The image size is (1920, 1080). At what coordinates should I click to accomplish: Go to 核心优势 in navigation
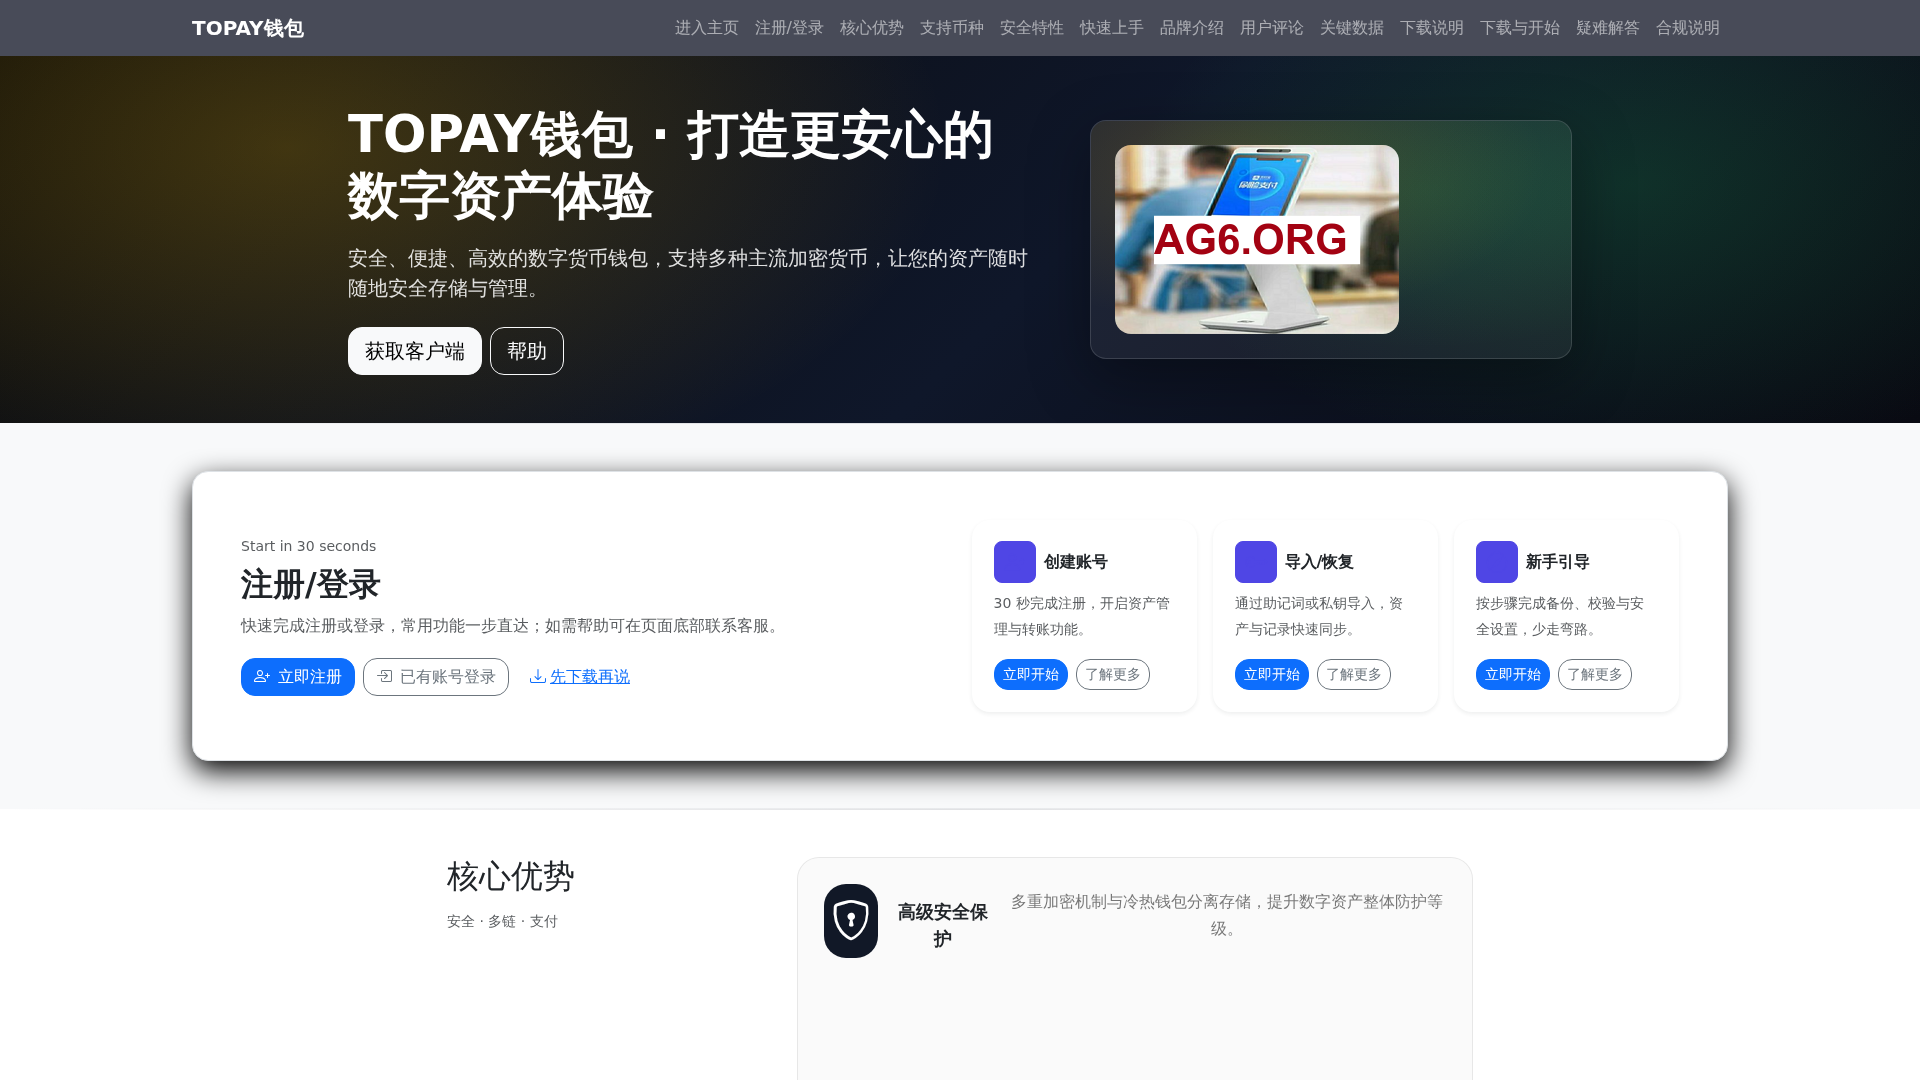(x=871, y=28)
